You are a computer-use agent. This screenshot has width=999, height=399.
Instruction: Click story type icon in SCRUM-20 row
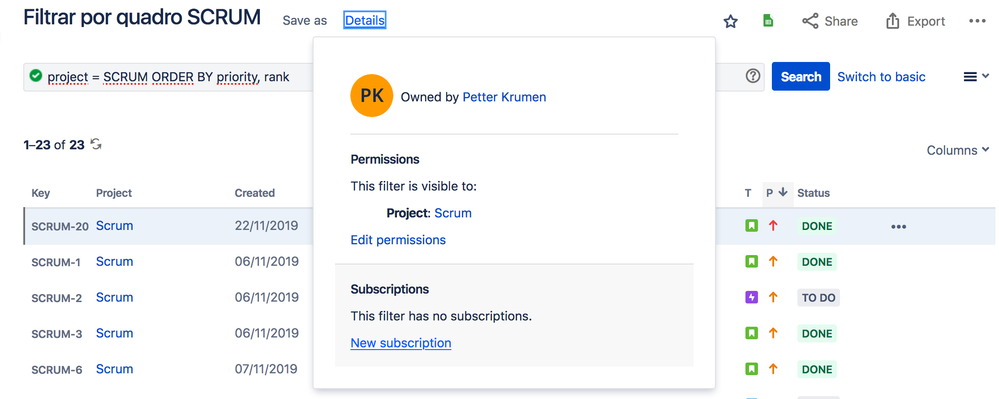[x=752, y=226]
